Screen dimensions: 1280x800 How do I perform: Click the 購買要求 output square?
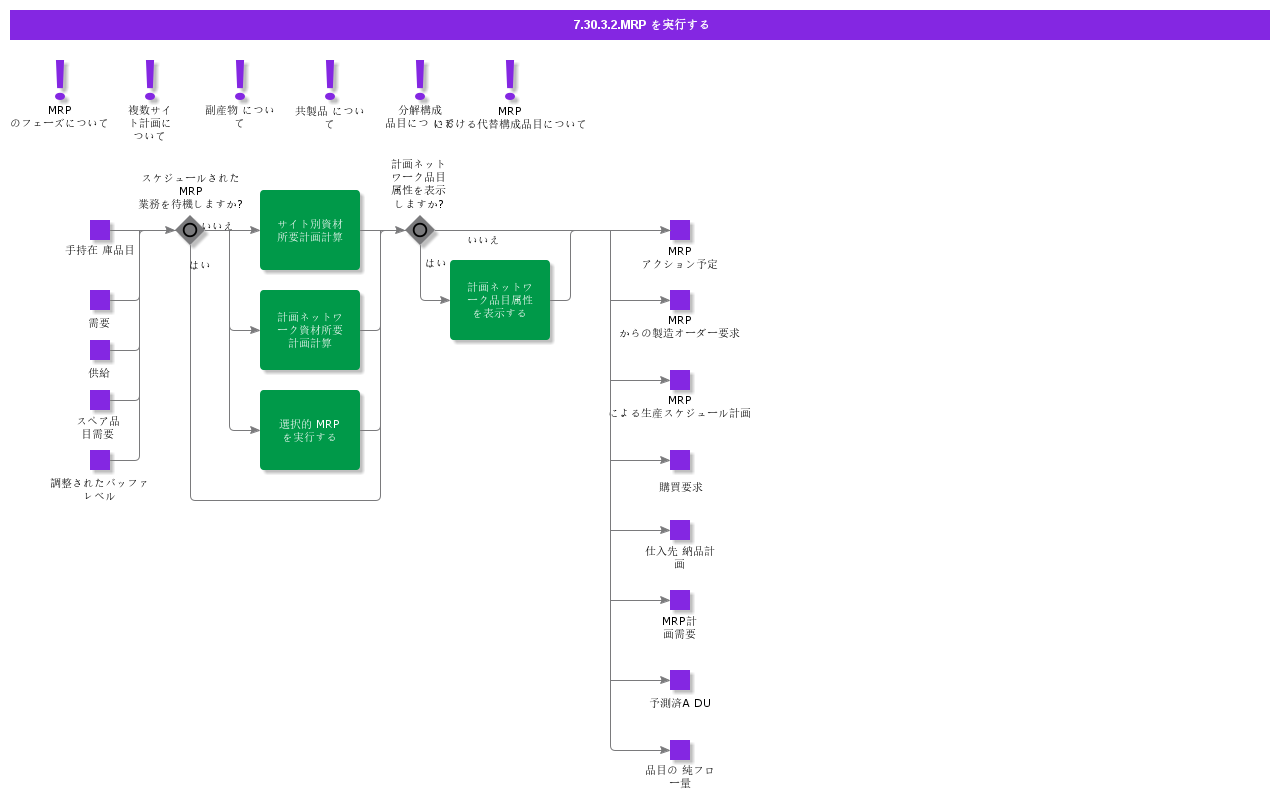(680, 460)
